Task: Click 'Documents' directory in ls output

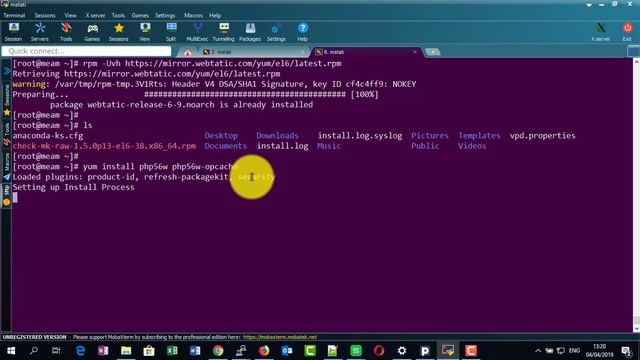Action: [x=226, y=146]
